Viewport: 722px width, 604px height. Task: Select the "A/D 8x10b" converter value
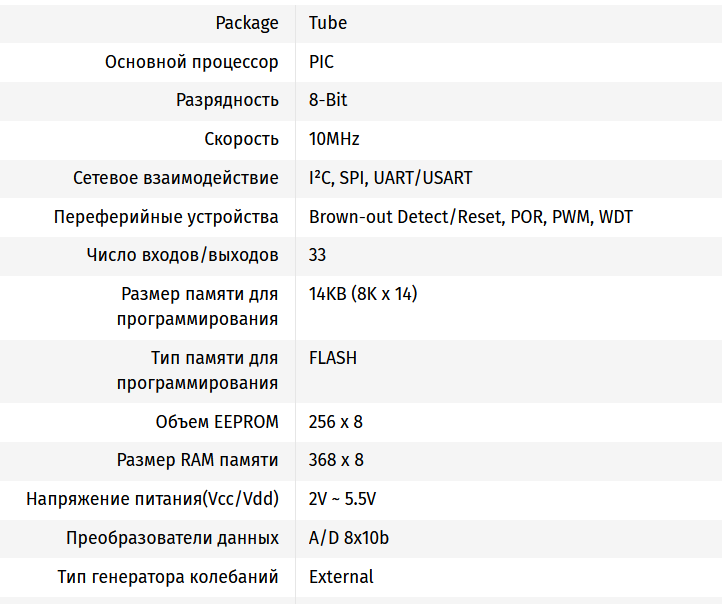pyautogui.click(x=349, y=538)
